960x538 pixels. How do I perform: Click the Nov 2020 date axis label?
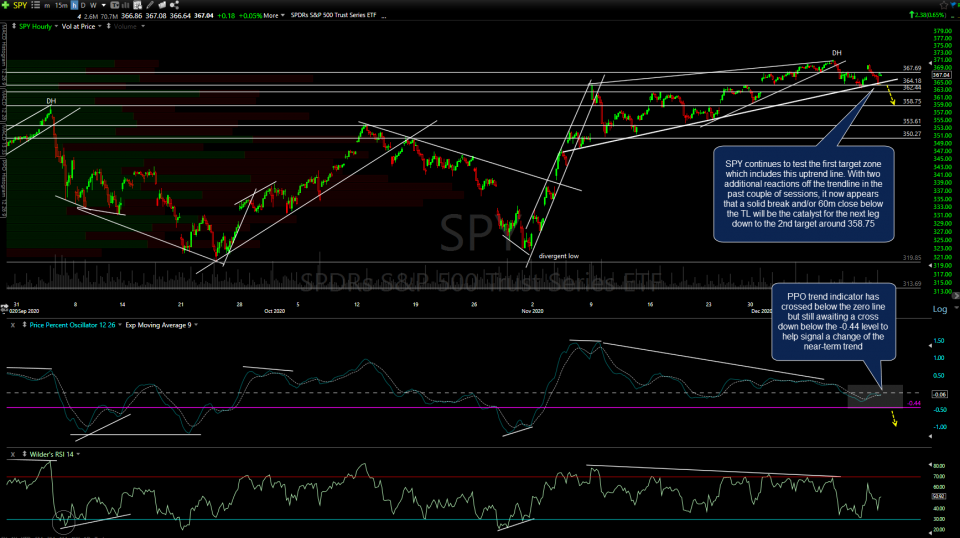pos(532,311)
